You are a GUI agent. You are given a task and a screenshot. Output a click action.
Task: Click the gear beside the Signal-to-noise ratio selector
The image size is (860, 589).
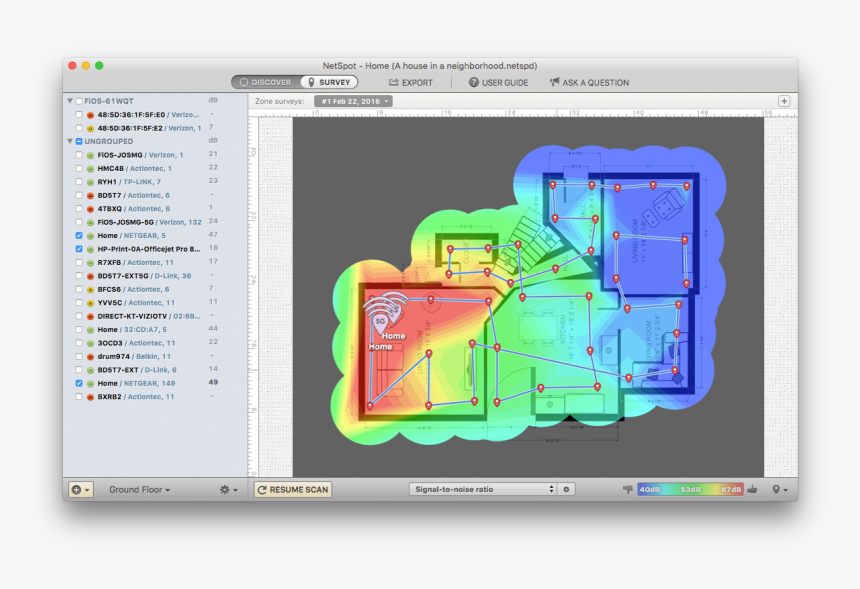point(566,489)
